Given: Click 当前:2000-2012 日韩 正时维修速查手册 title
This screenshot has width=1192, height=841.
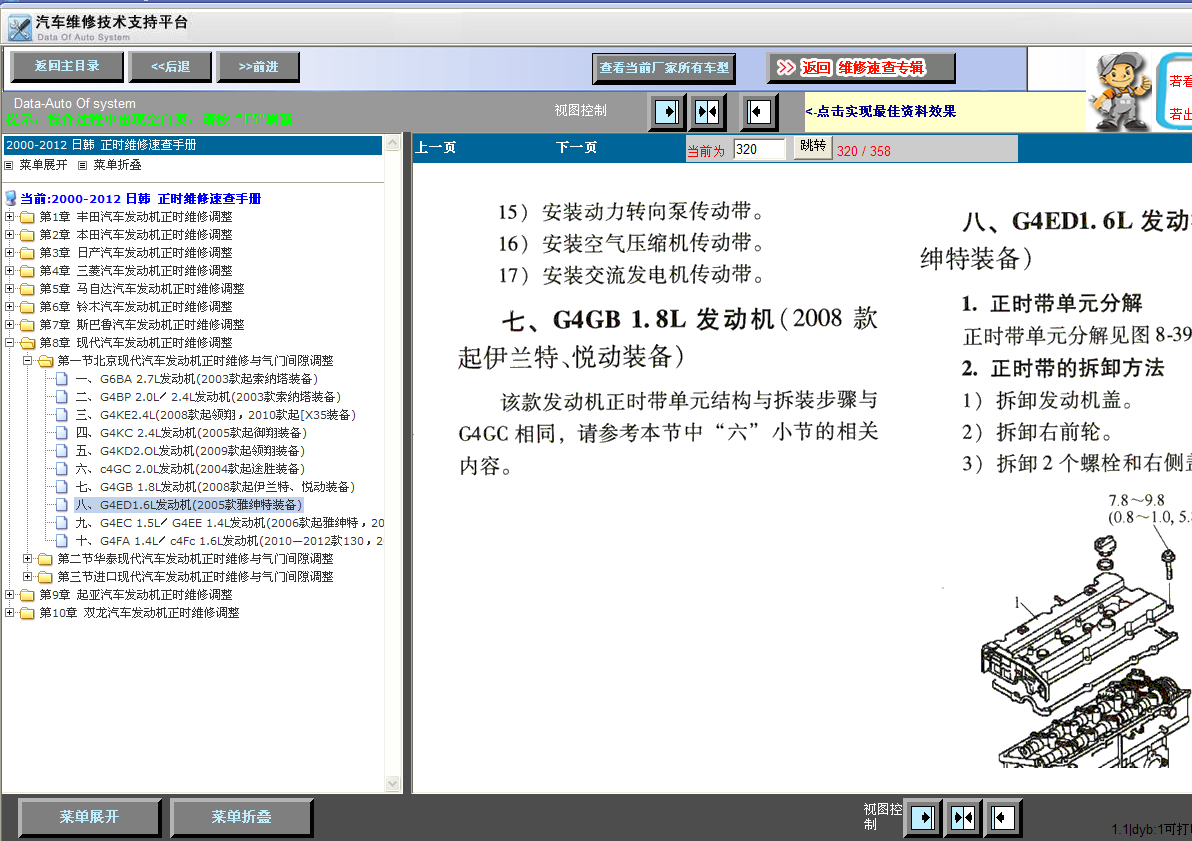Looking at the screenshot, I should pyautogui.click(x=141, y=198).
